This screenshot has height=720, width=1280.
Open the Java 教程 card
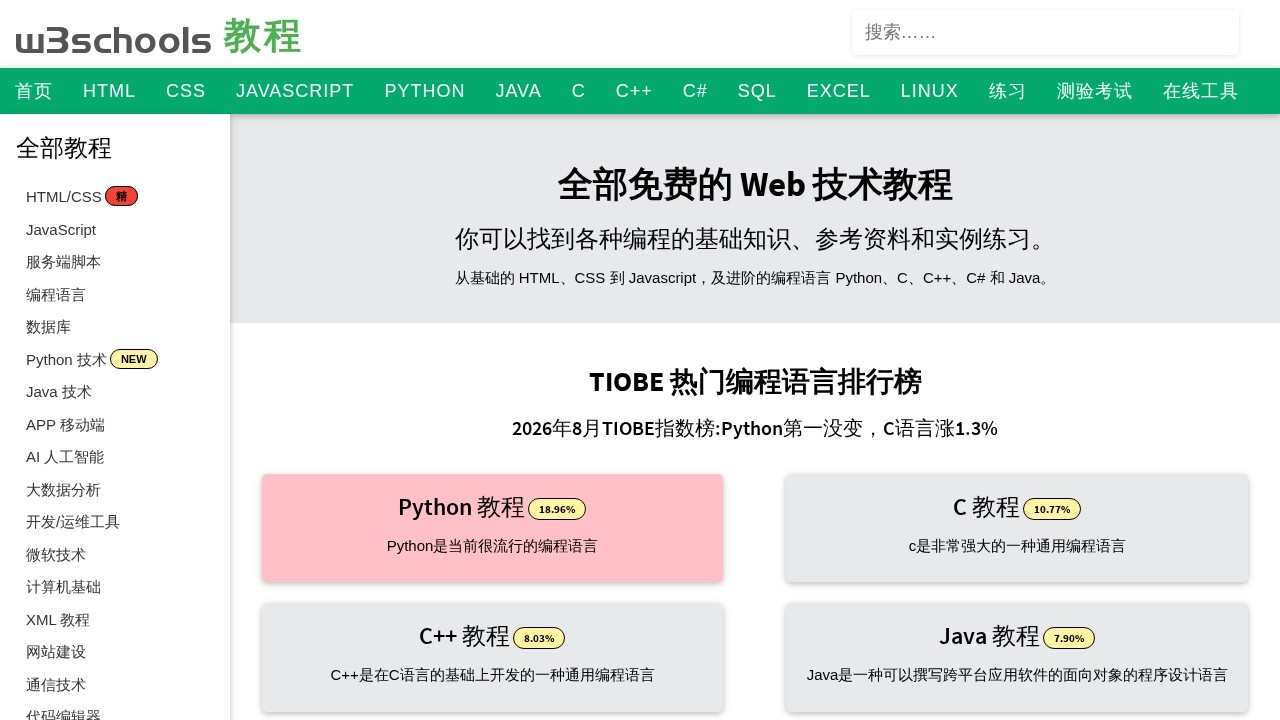tap(1017, 657)
